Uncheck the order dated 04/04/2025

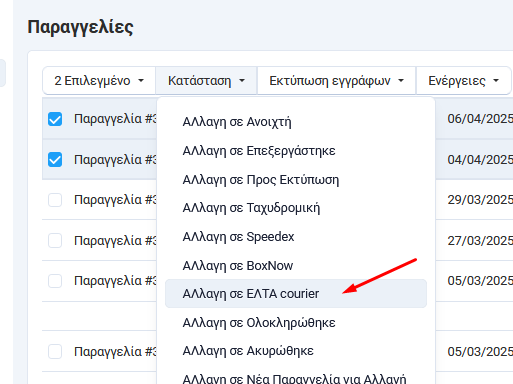(x=55, y=160)
